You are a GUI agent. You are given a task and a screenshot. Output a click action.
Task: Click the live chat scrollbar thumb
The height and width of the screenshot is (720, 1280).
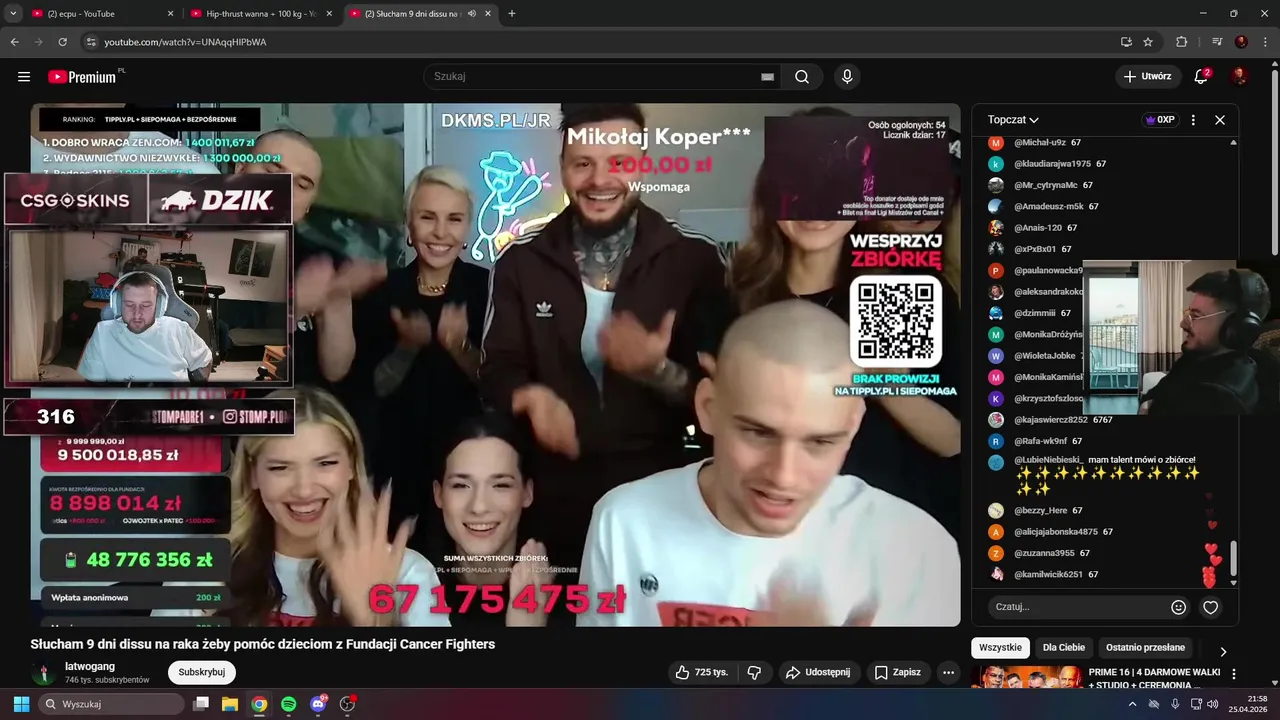pos(1234,559)
